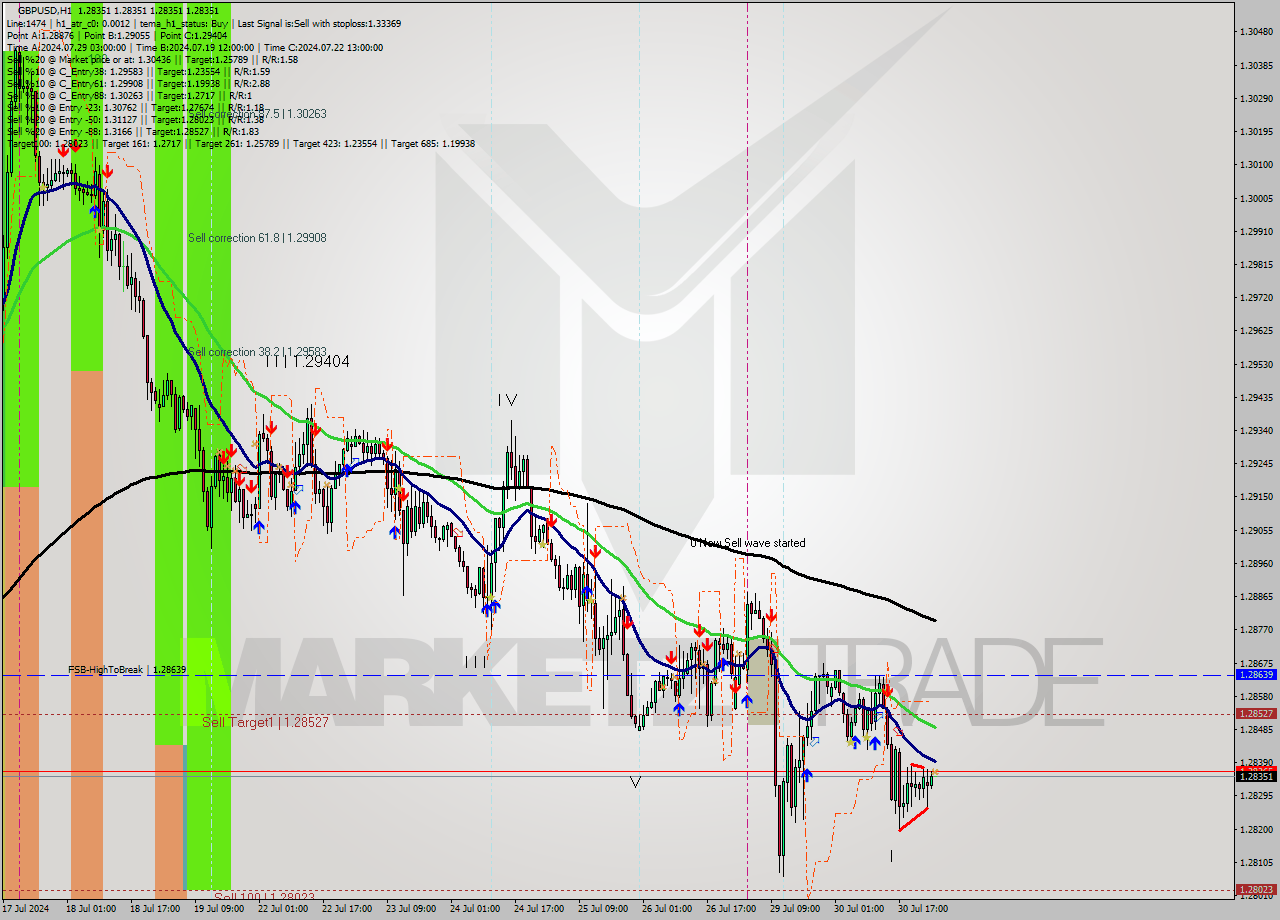Image resolution: width=1280 pixels, height=920 pixels.
Task: Click red price tag 1.28527 on the axis
Action: point(1255,714)
